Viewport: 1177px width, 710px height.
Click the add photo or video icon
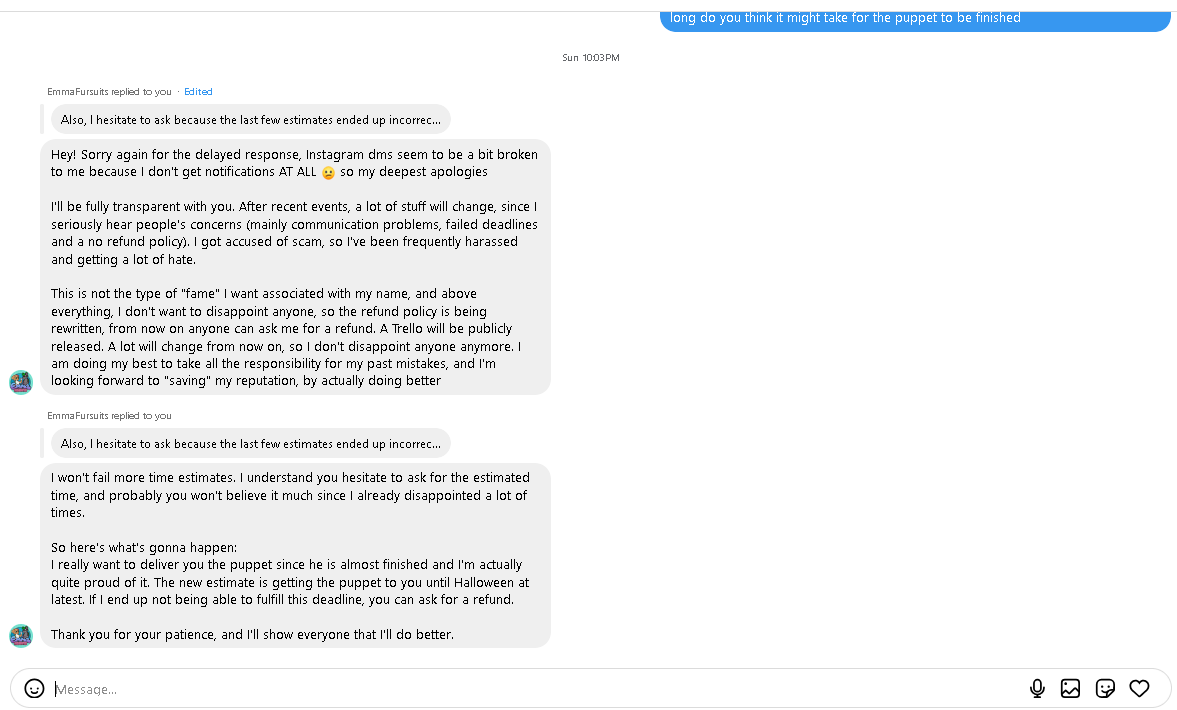click(x=1070, y=688)
